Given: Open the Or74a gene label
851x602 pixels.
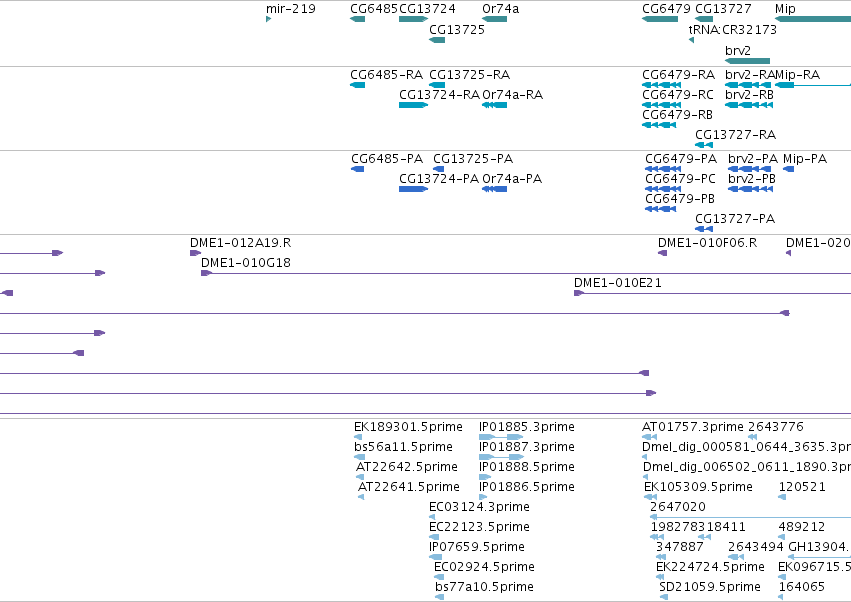Looking at the screenshot, I should point(500,9).
